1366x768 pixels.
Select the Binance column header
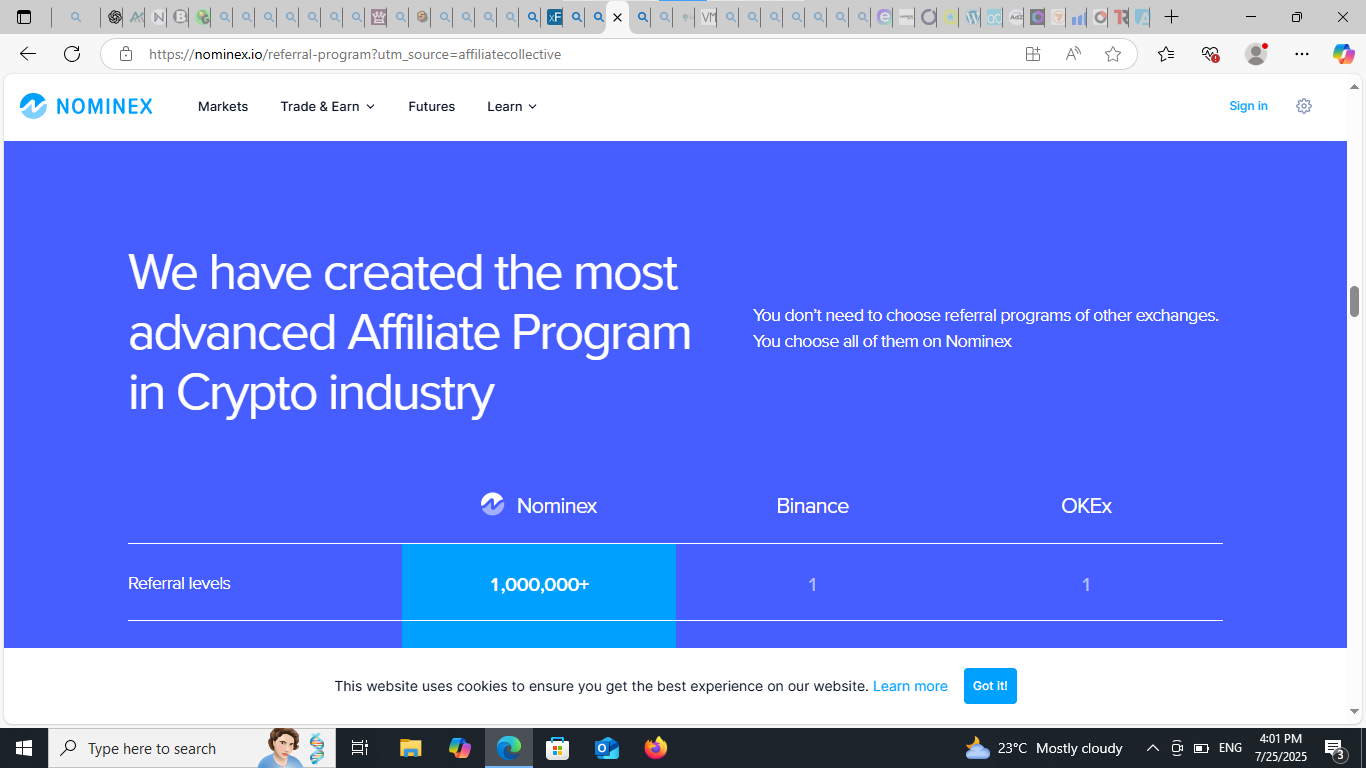click(x=812, y=506)
